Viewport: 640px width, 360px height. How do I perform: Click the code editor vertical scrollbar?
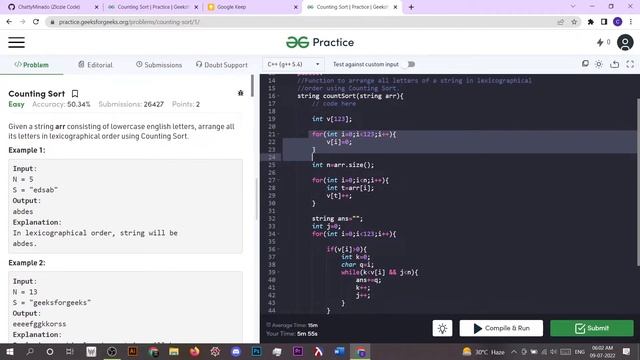pos(638,182)
